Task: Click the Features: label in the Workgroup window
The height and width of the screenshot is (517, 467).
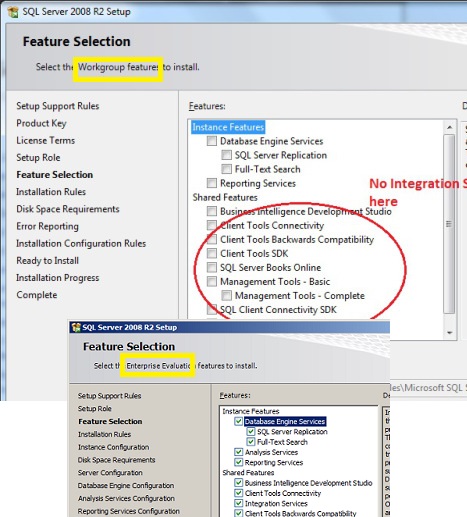Action: click(x=207, y=106)
